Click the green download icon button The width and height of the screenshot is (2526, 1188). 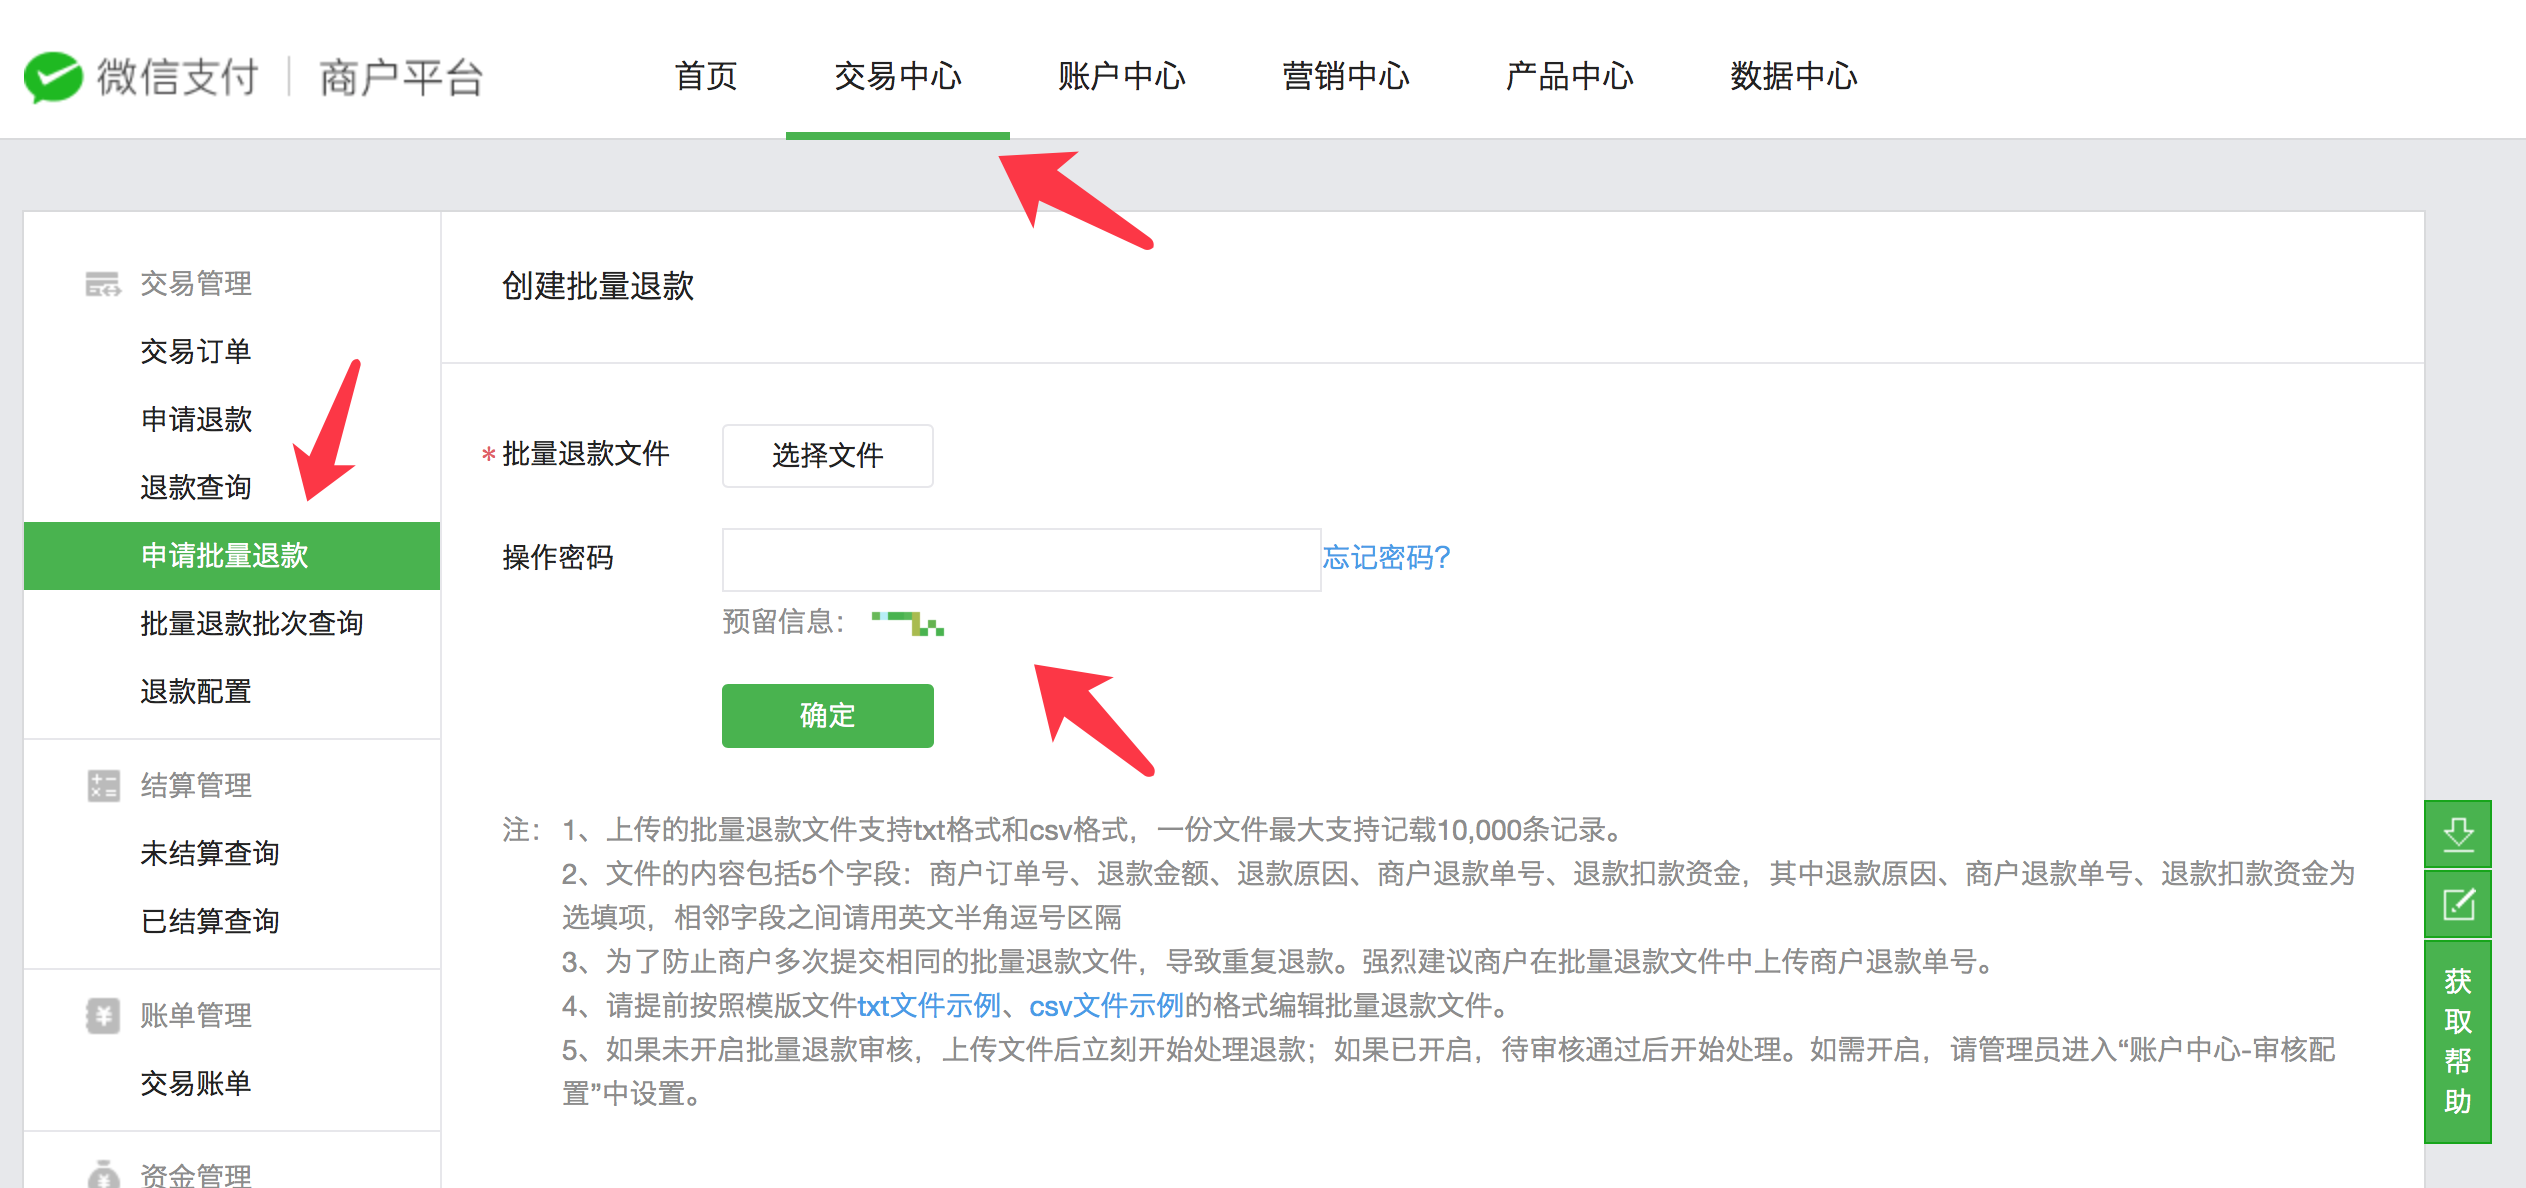(x=2457, y=834)
